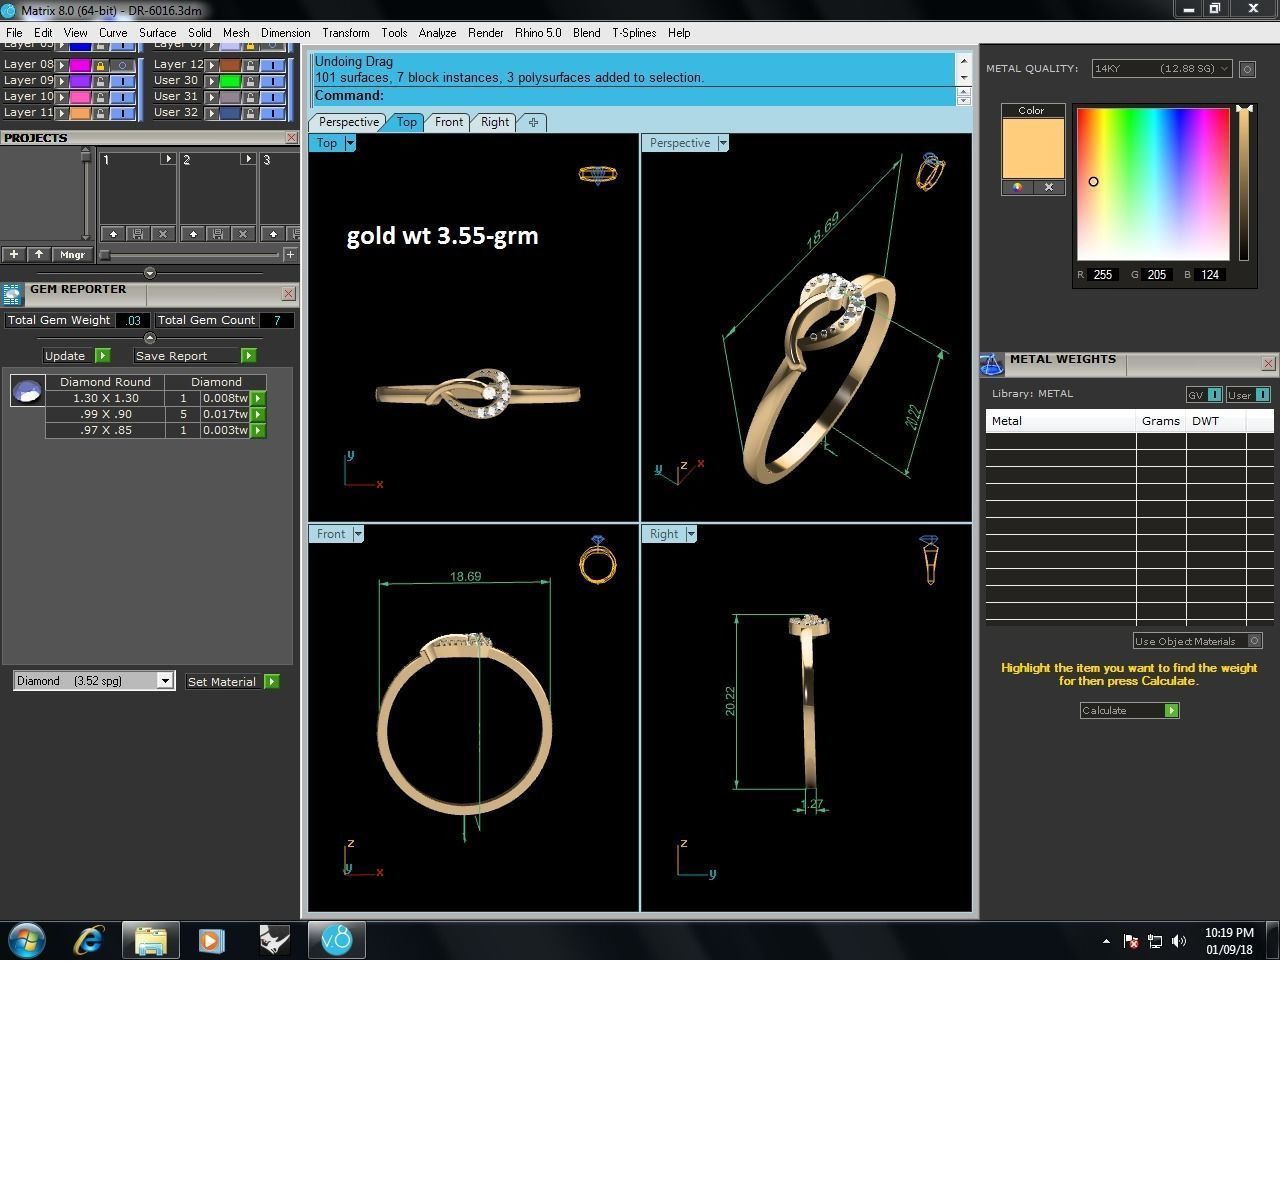Image resolution: width=1280 pixels, height=1204 pixels.
Task: Switch to the Front viewport tab
Action: [449, 122]
